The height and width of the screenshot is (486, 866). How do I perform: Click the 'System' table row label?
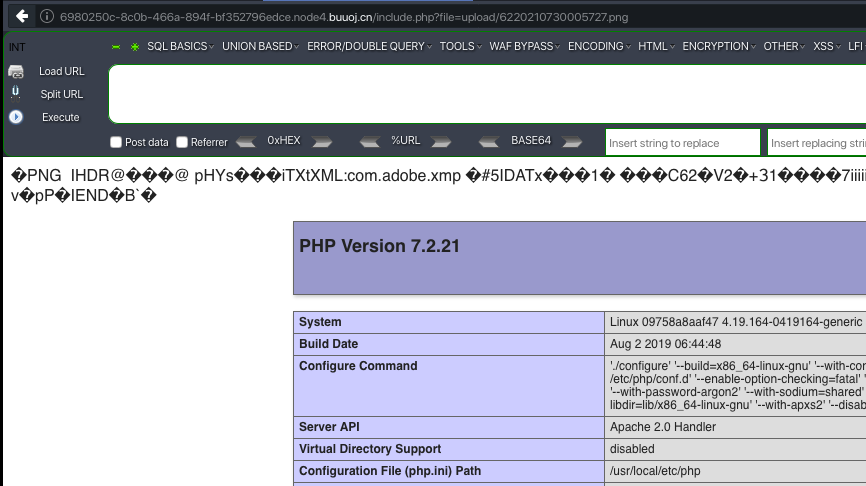[320, 321]
